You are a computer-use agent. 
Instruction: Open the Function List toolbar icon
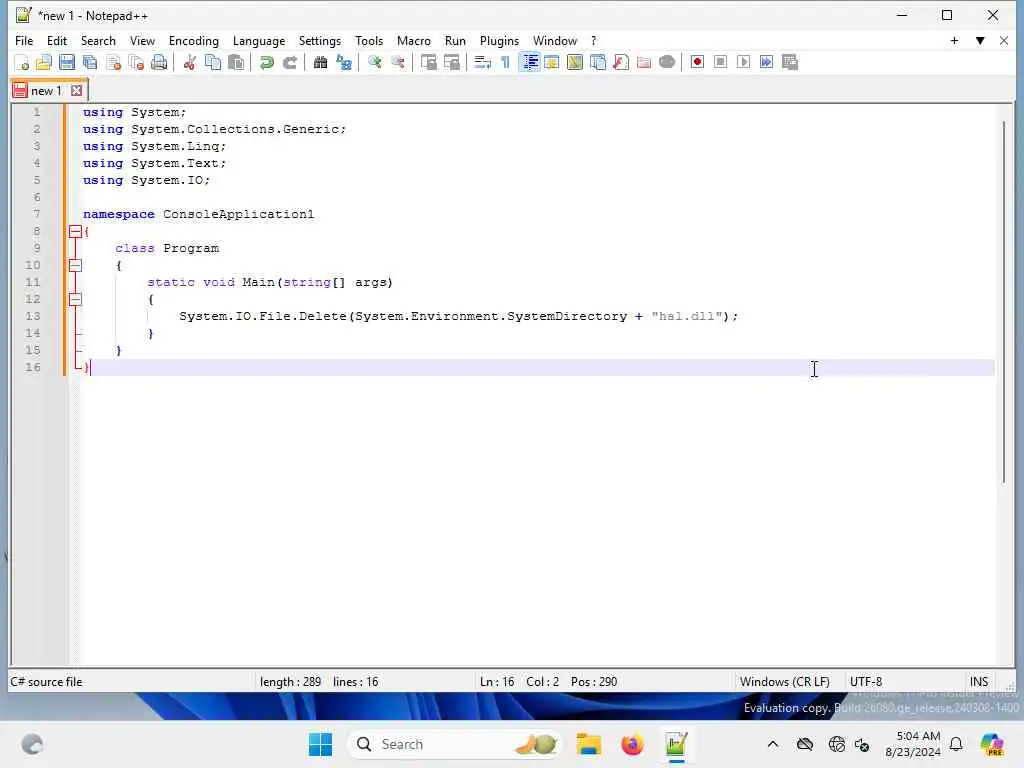pyautogui.click(x=621, y=63)
